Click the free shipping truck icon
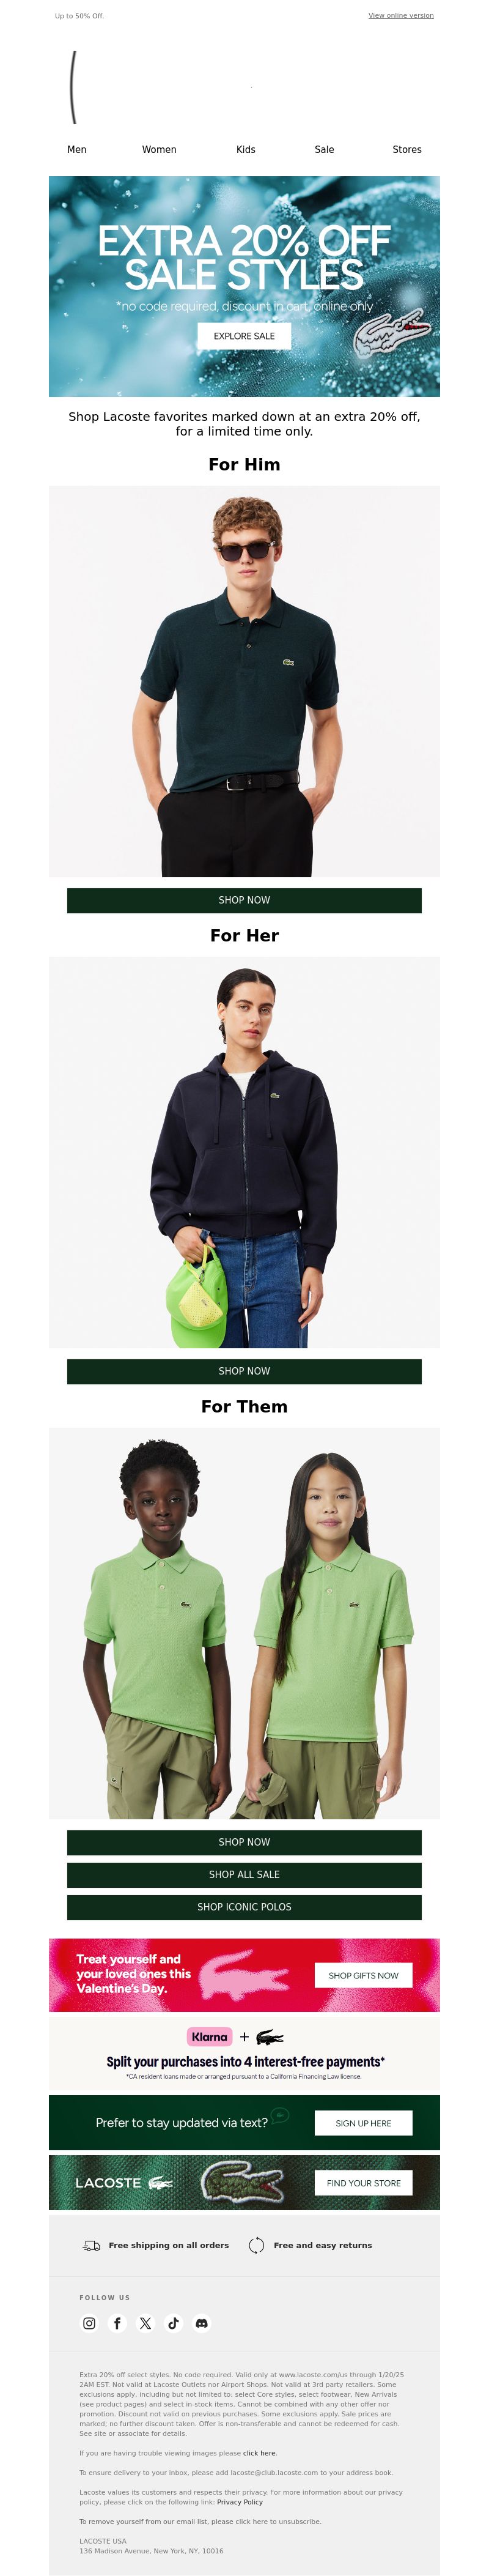The image size is (489, 2576). pos(91,2245)
